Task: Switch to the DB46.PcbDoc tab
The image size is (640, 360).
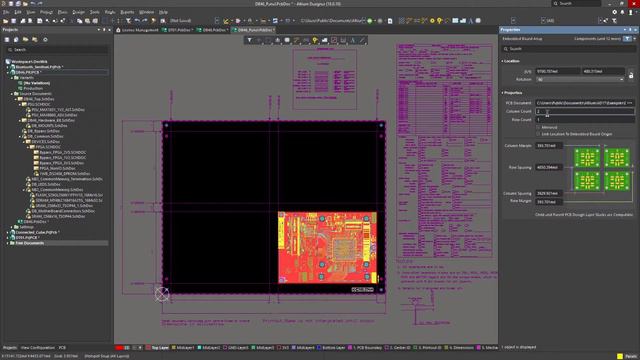Action: pyautogui.click(x=212, y=30)
